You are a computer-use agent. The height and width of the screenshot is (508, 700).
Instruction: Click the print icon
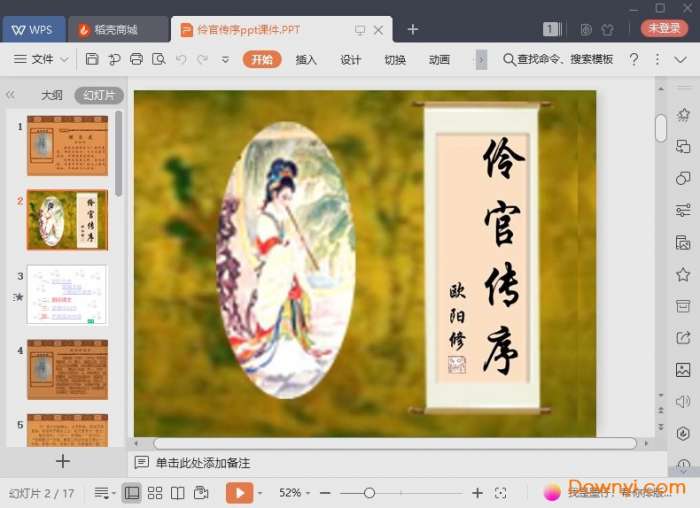136,59
